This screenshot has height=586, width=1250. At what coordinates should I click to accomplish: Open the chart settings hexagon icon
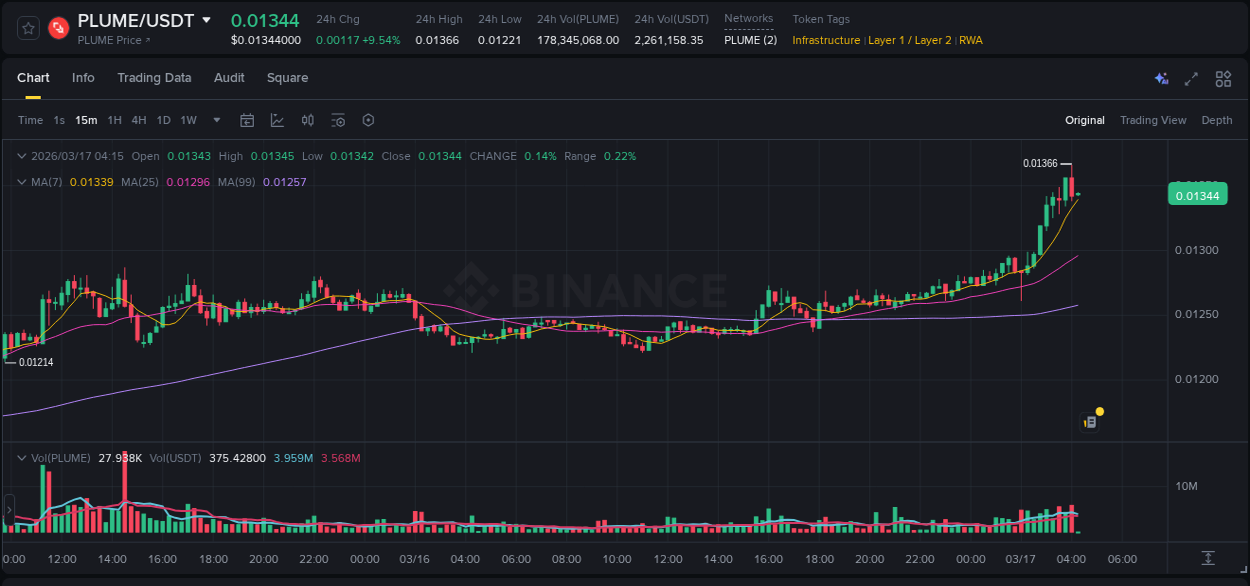(368, 120)
